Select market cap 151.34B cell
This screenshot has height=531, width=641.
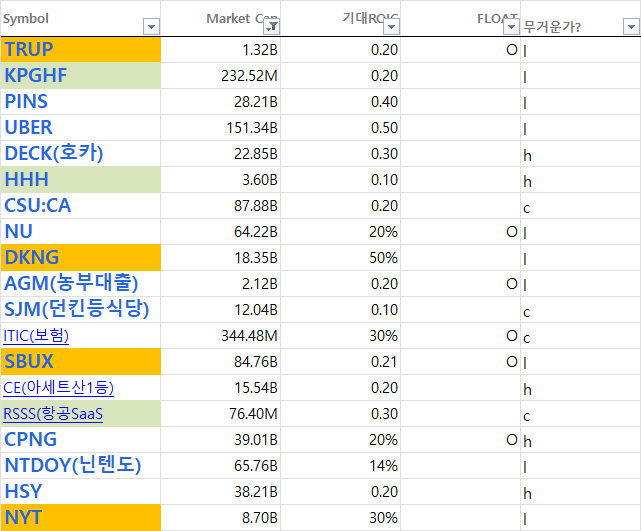click(x=221, y=128)
